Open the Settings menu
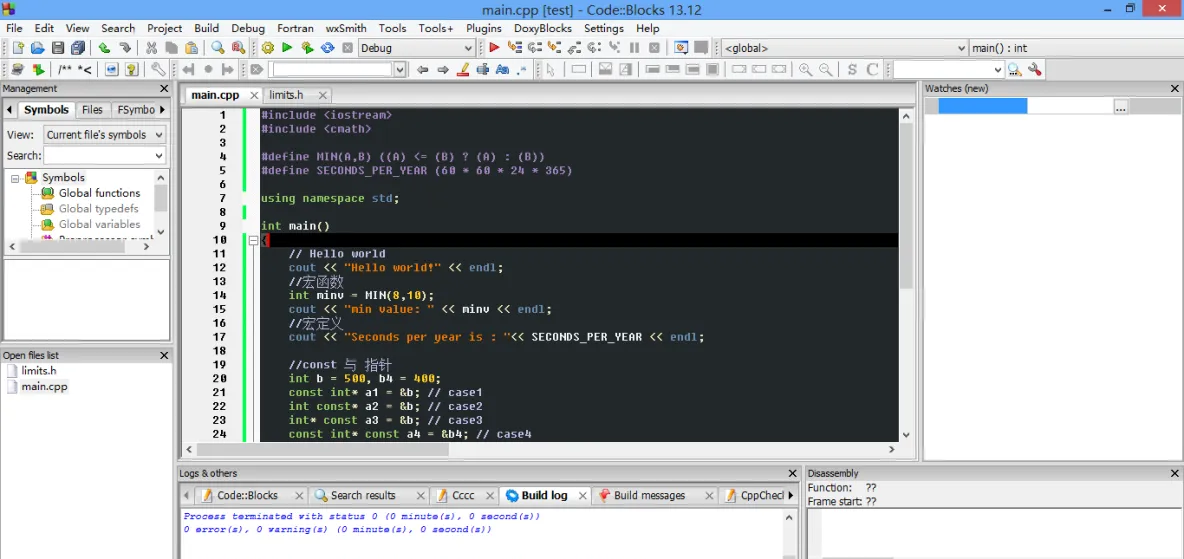 click(603, 28)
